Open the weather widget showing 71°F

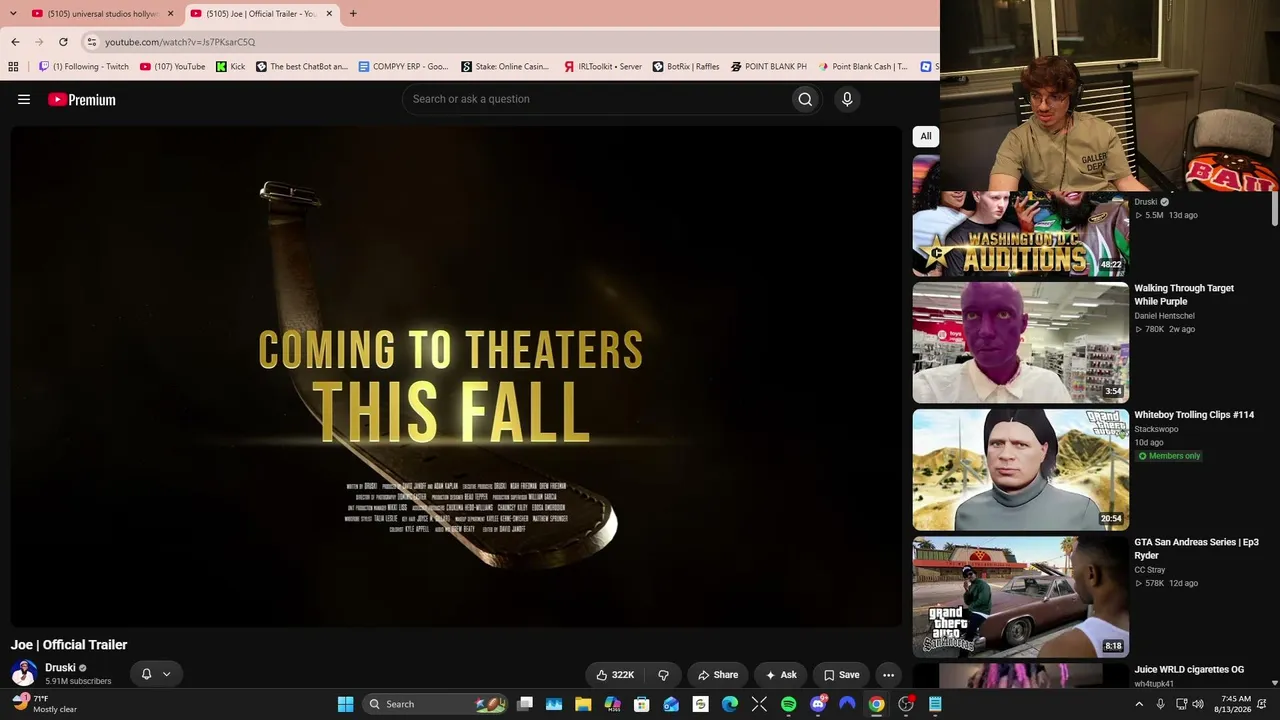point(45,704)
